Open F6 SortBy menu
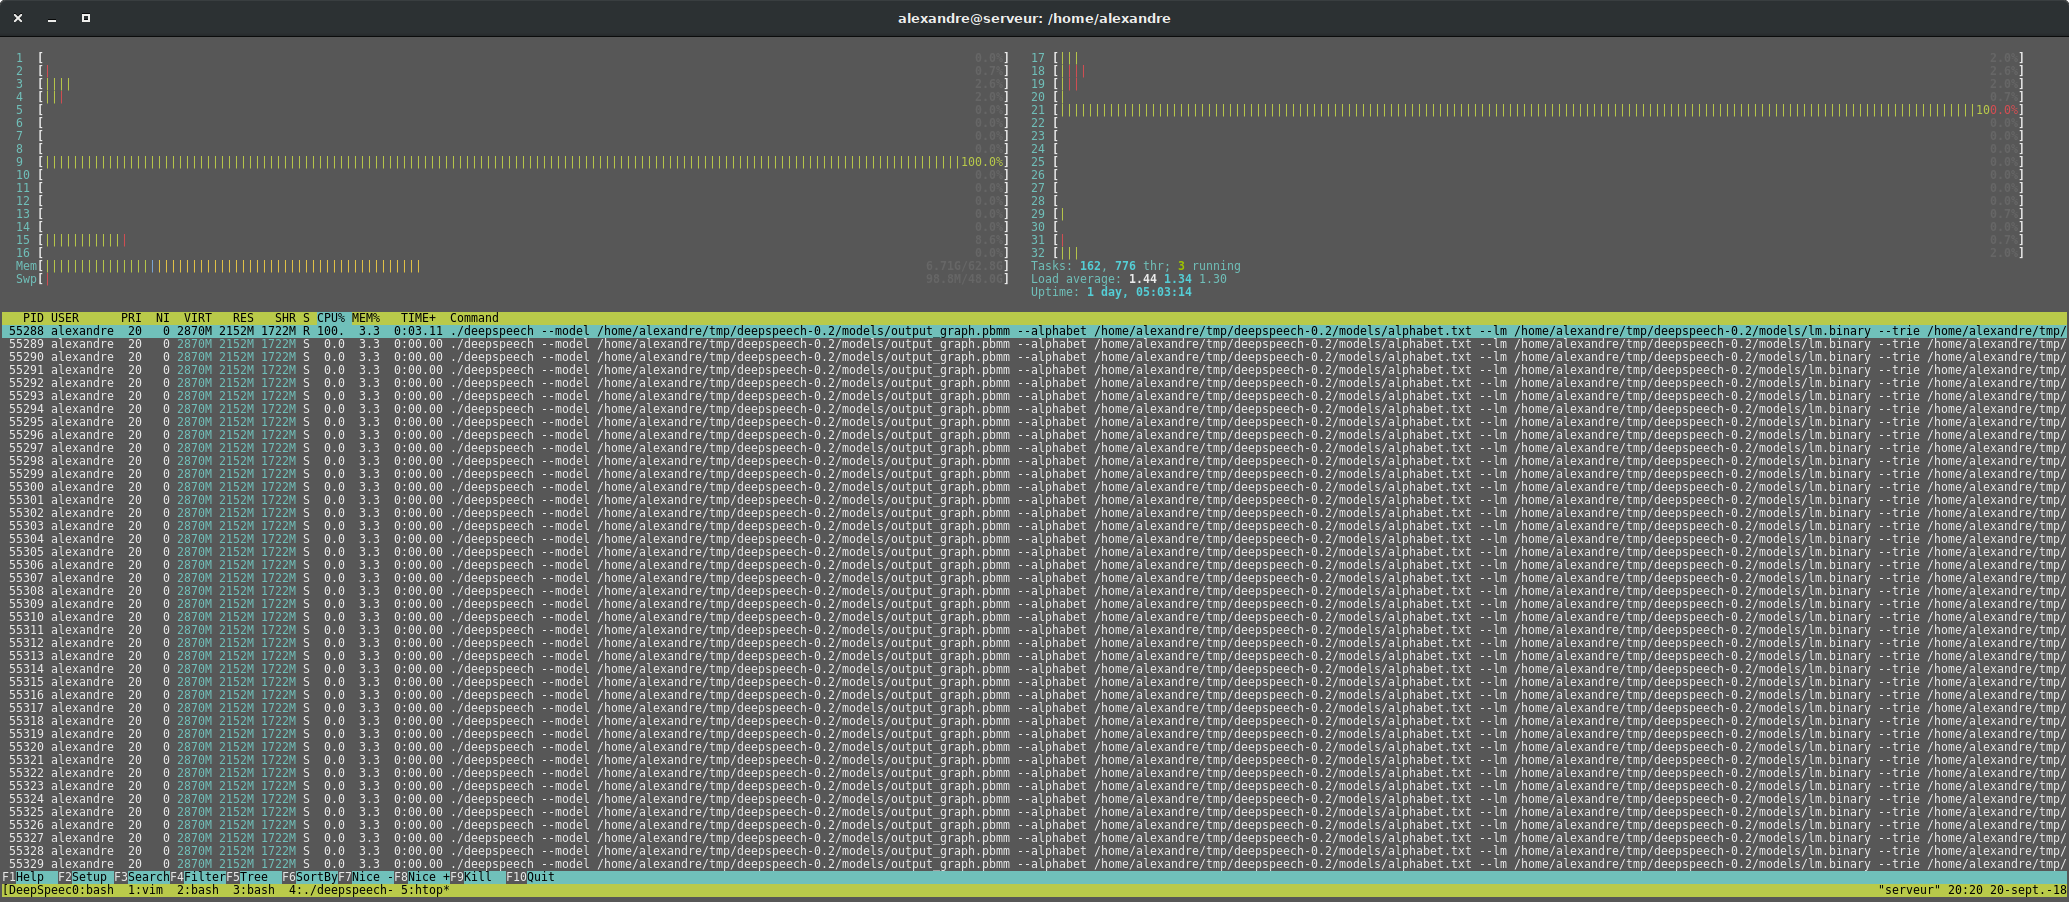This screenshot has height=902, width=2069. coord(310,877)
